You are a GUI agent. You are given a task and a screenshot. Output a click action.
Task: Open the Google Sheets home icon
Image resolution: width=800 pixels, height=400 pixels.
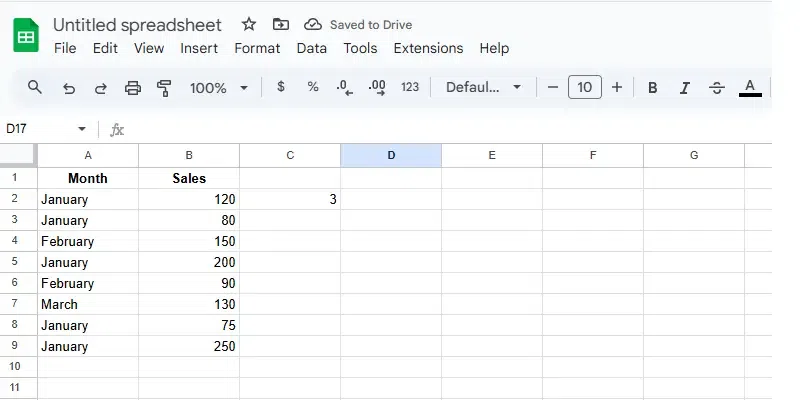[26, 37]
